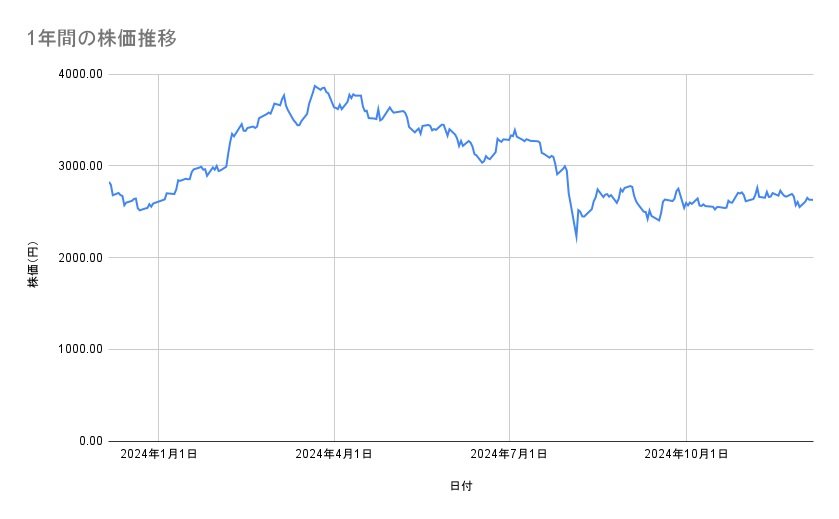The height and width of the screenshot is (519, 839).
Task: Click the 2000.00 y-axis label
Action: tap(78, 258)
